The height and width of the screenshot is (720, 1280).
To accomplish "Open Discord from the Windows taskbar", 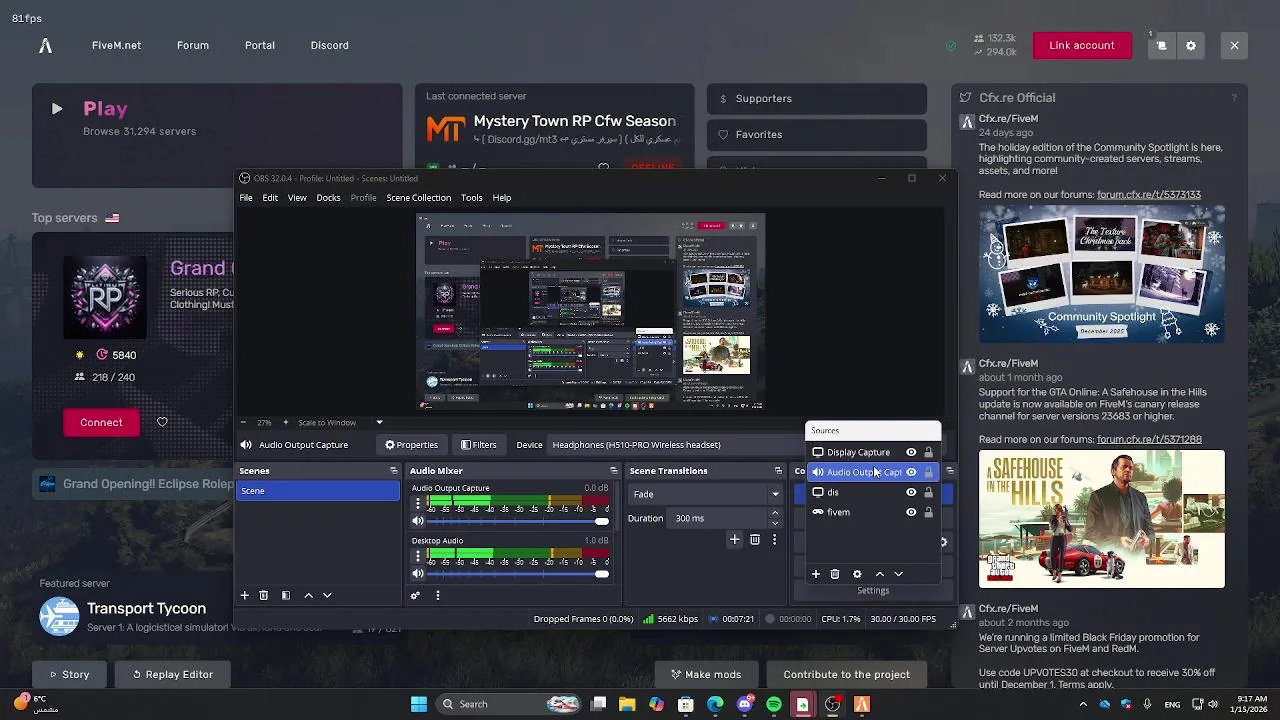I will [745, 704].
